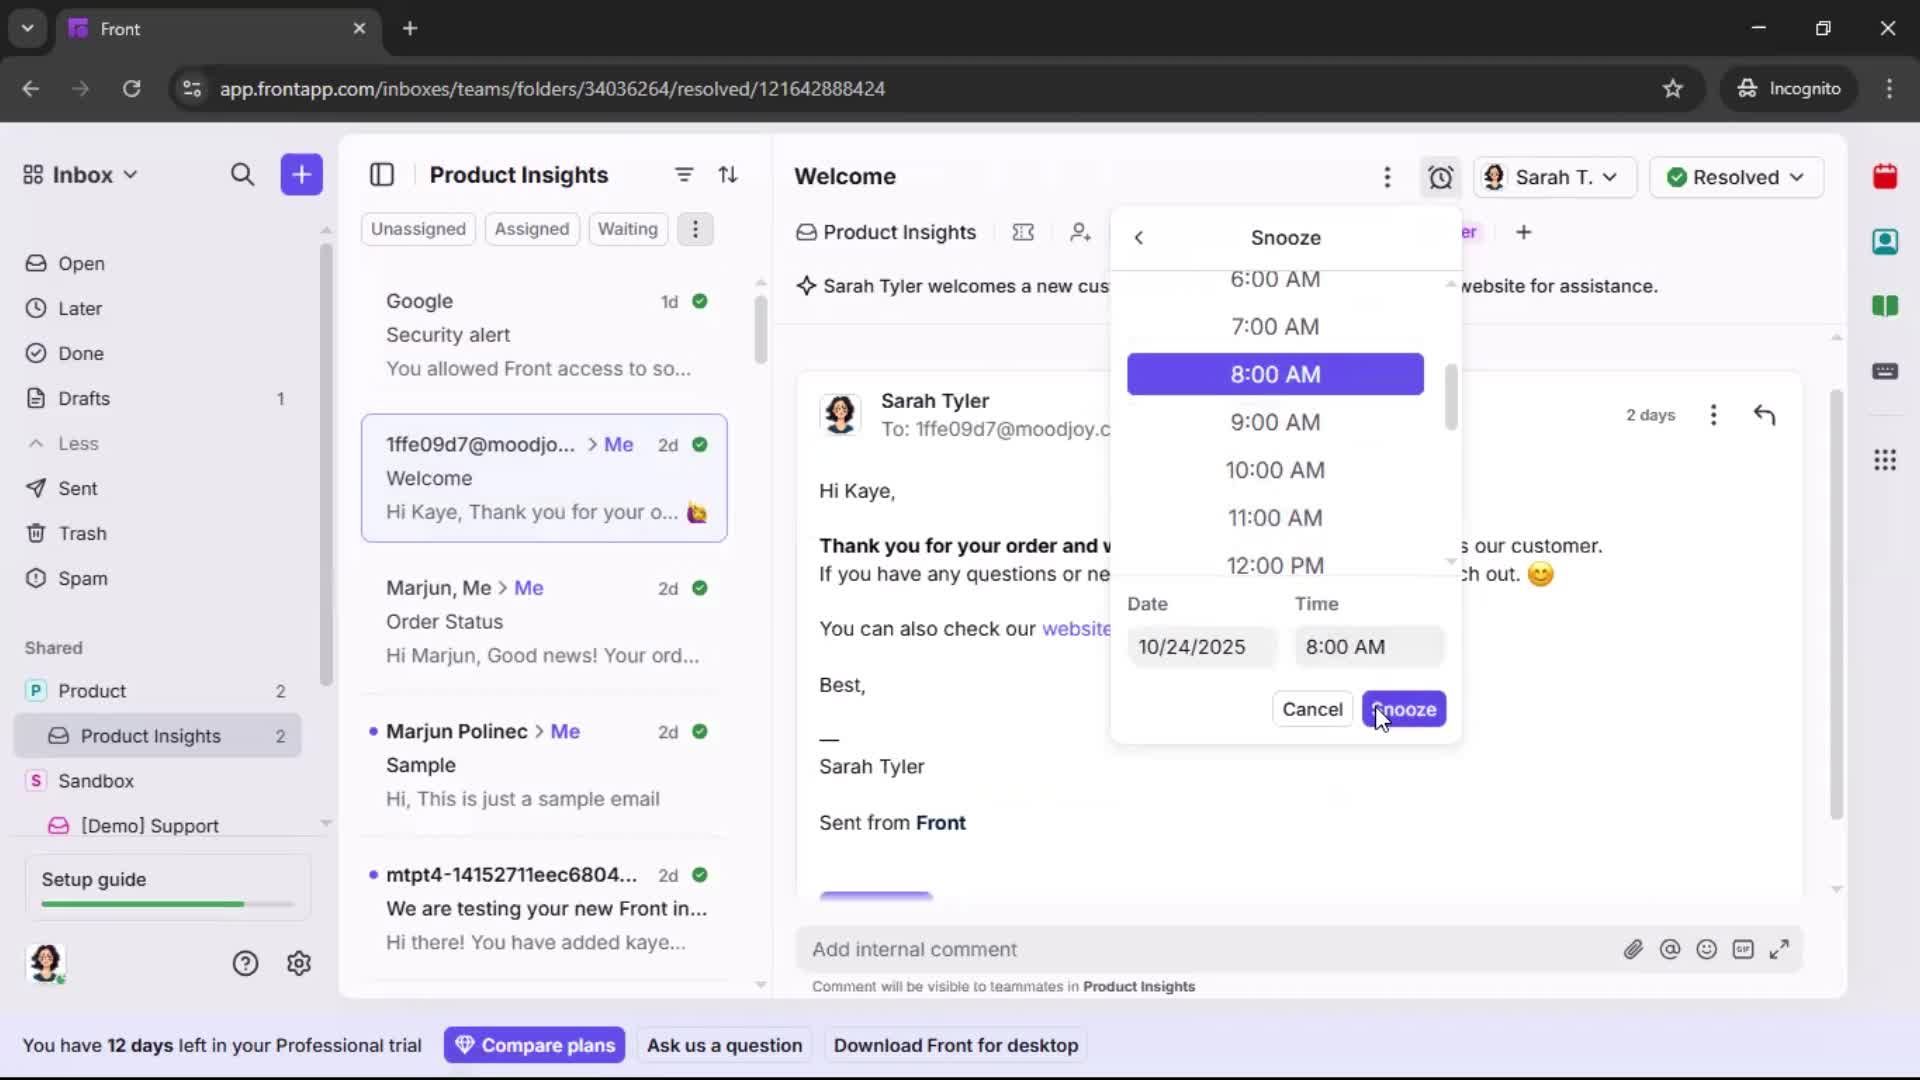Open Compare plans from the bottom bar
This screenshot has height=1080, width=1920.
point(535,1044)
